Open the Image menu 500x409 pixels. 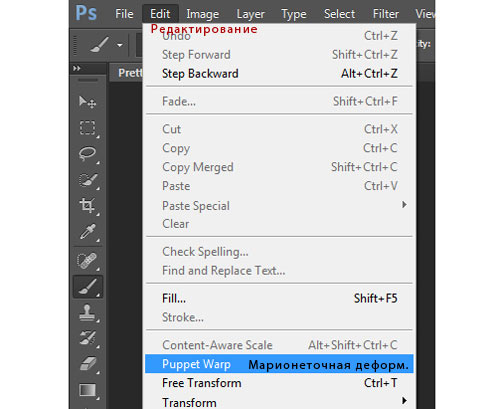coord(203,14)
